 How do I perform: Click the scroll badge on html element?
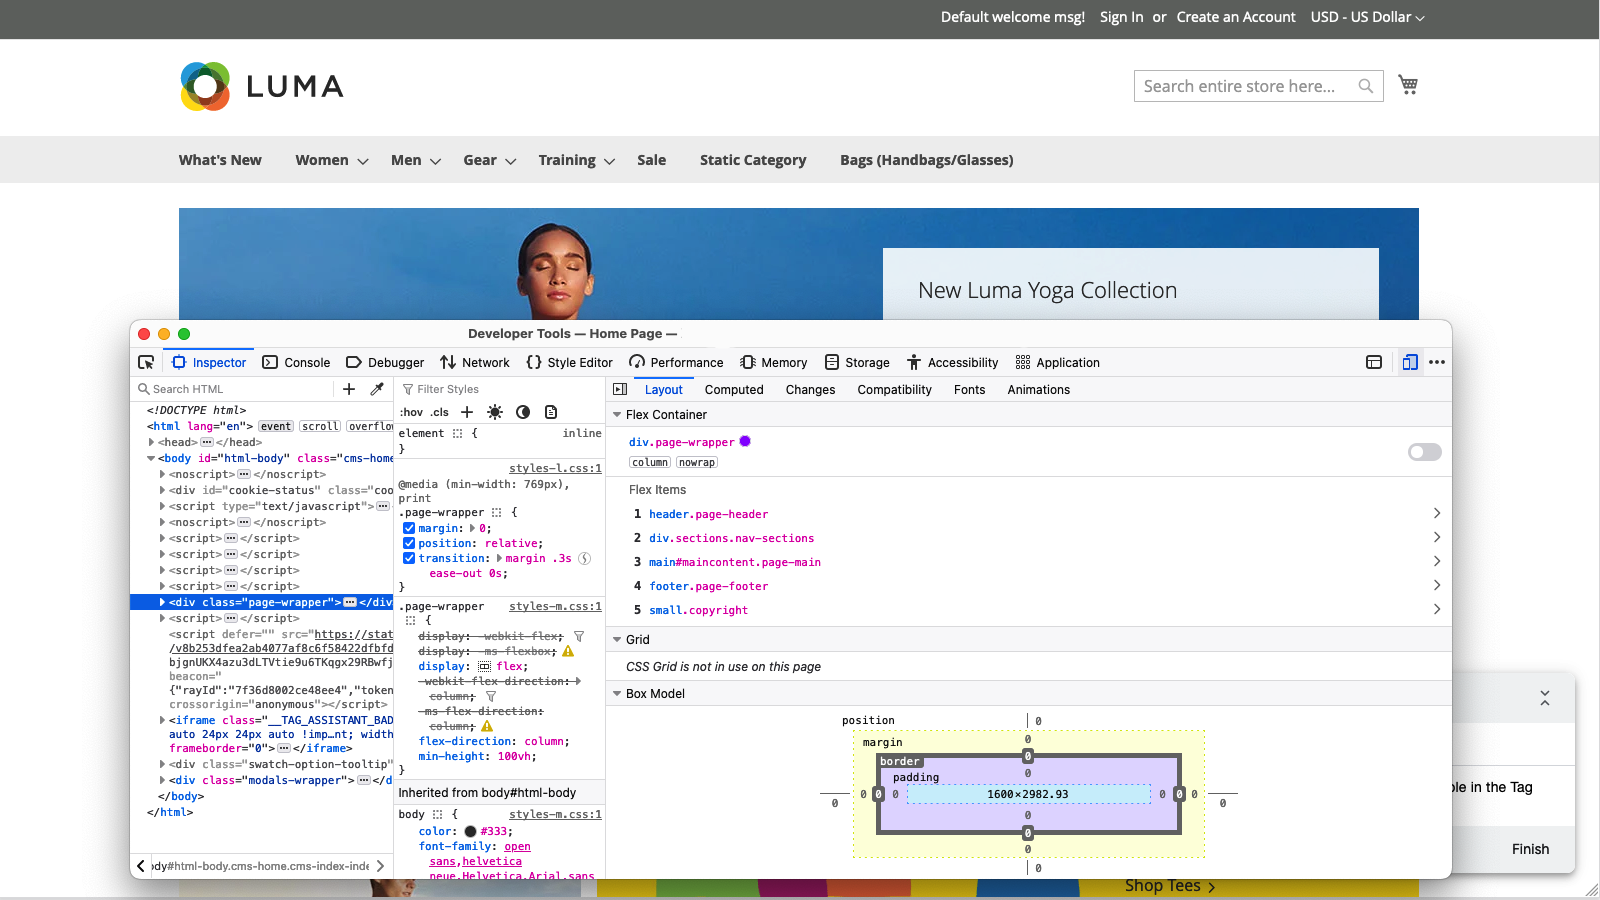(x=320, y=426)
